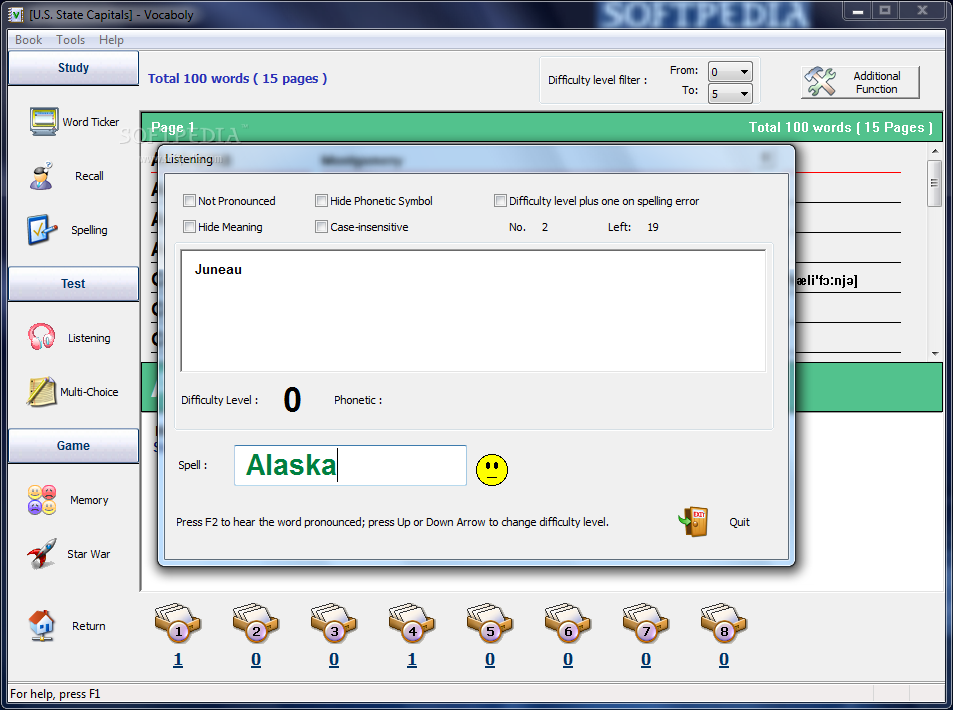The image size is (953, 710).
Task: Open card box number 2
Action: tap(256, 623)
